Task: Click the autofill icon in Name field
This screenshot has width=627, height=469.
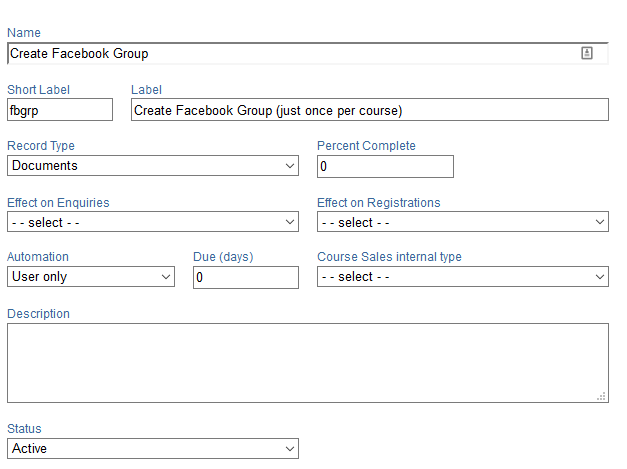Action: point(587,54)
